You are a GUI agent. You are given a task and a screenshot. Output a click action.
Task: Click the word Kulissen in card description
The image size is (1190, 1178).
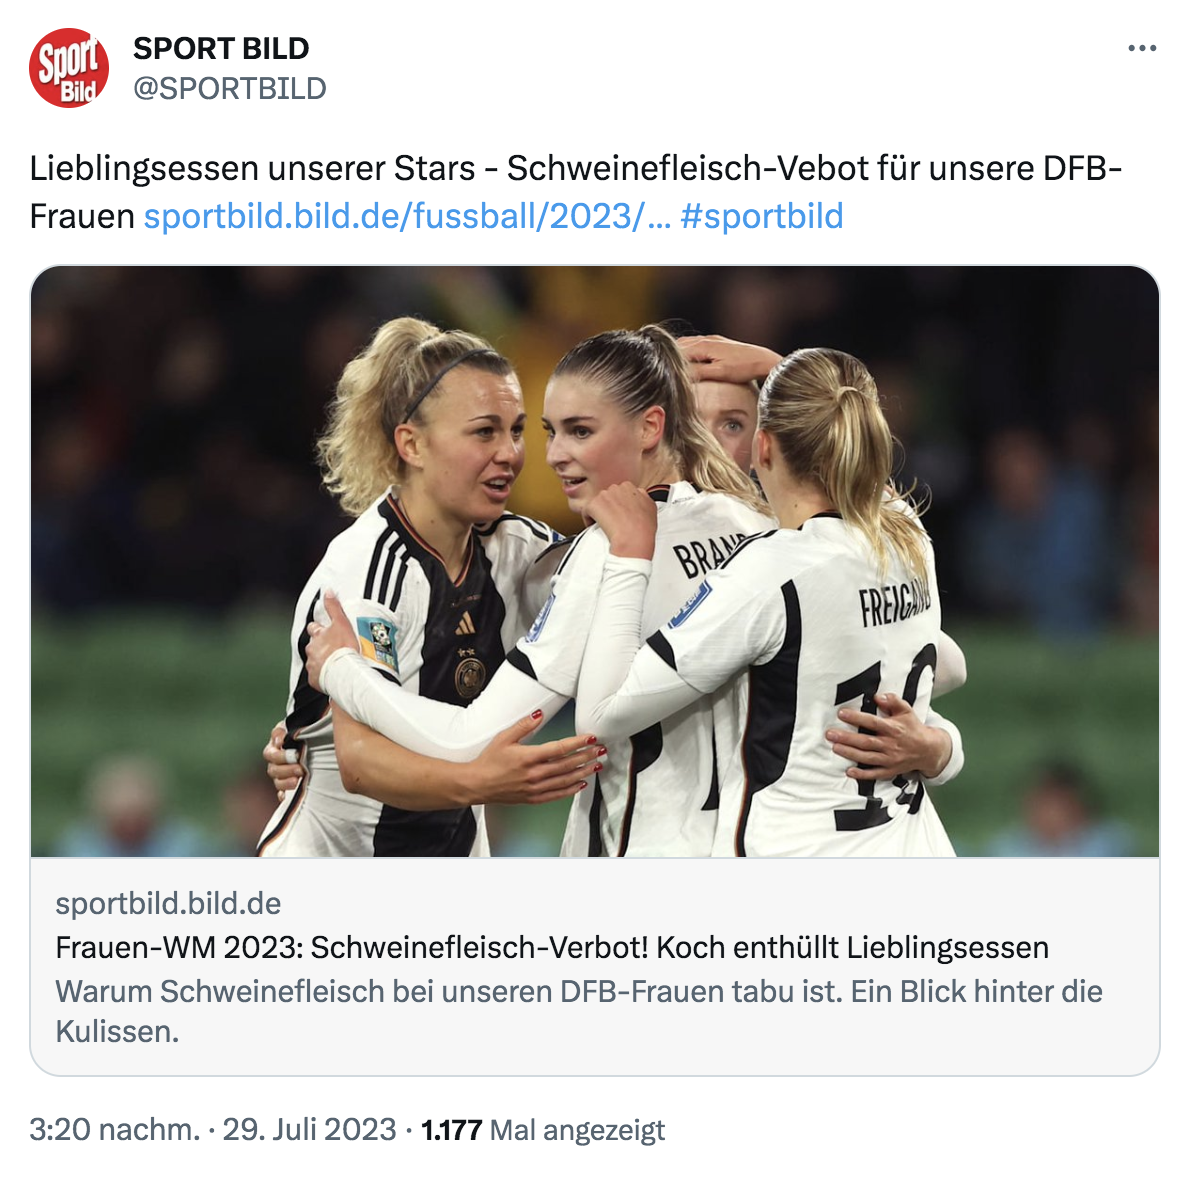[x=117, y=1032]
